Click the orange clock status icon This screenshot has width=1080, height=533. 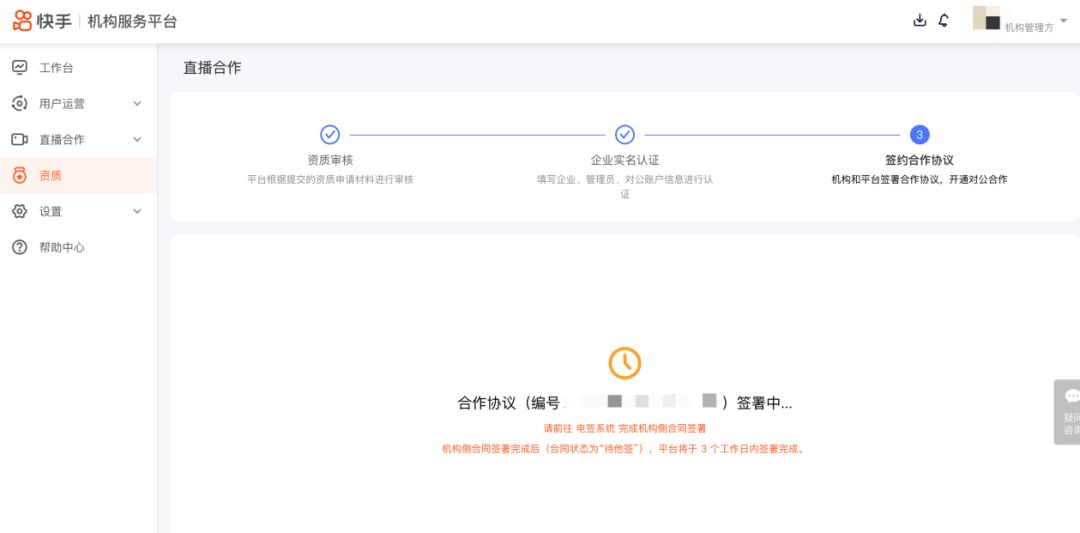625,363
